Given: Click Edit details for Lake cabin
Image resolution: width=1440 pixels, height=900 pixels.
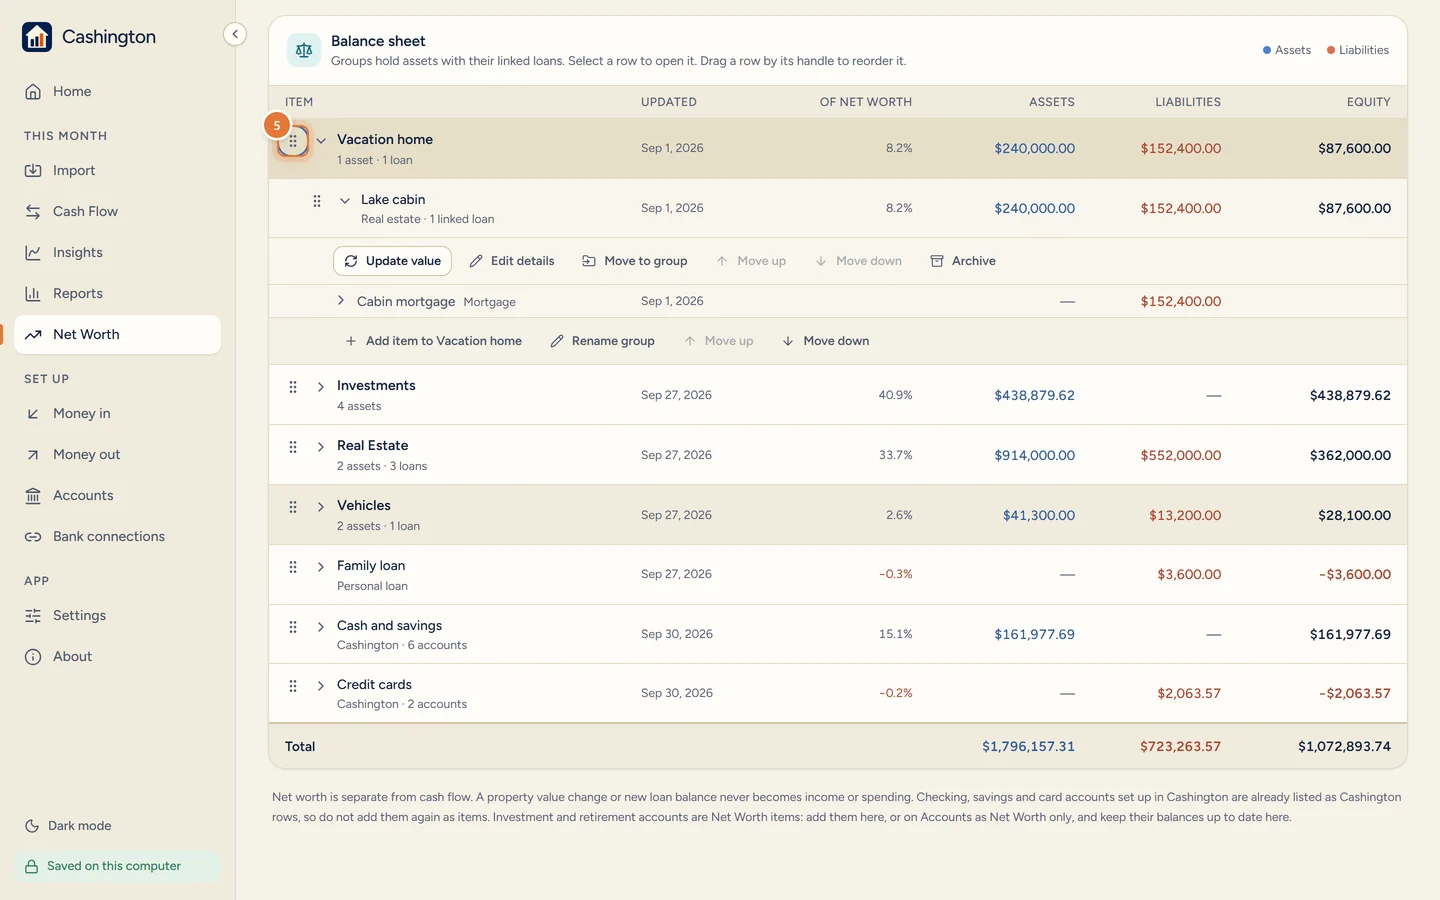Looking at the screenshot, I should [512, 261].
